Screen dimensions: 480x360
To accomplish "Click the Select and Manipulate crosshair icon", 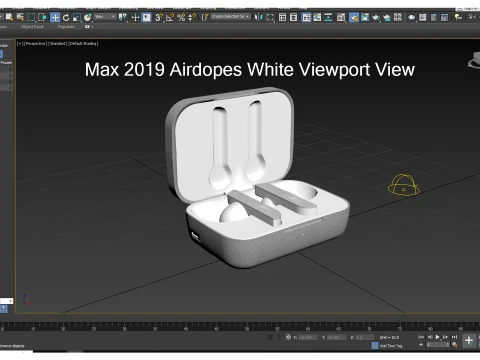I will (135, 17).
